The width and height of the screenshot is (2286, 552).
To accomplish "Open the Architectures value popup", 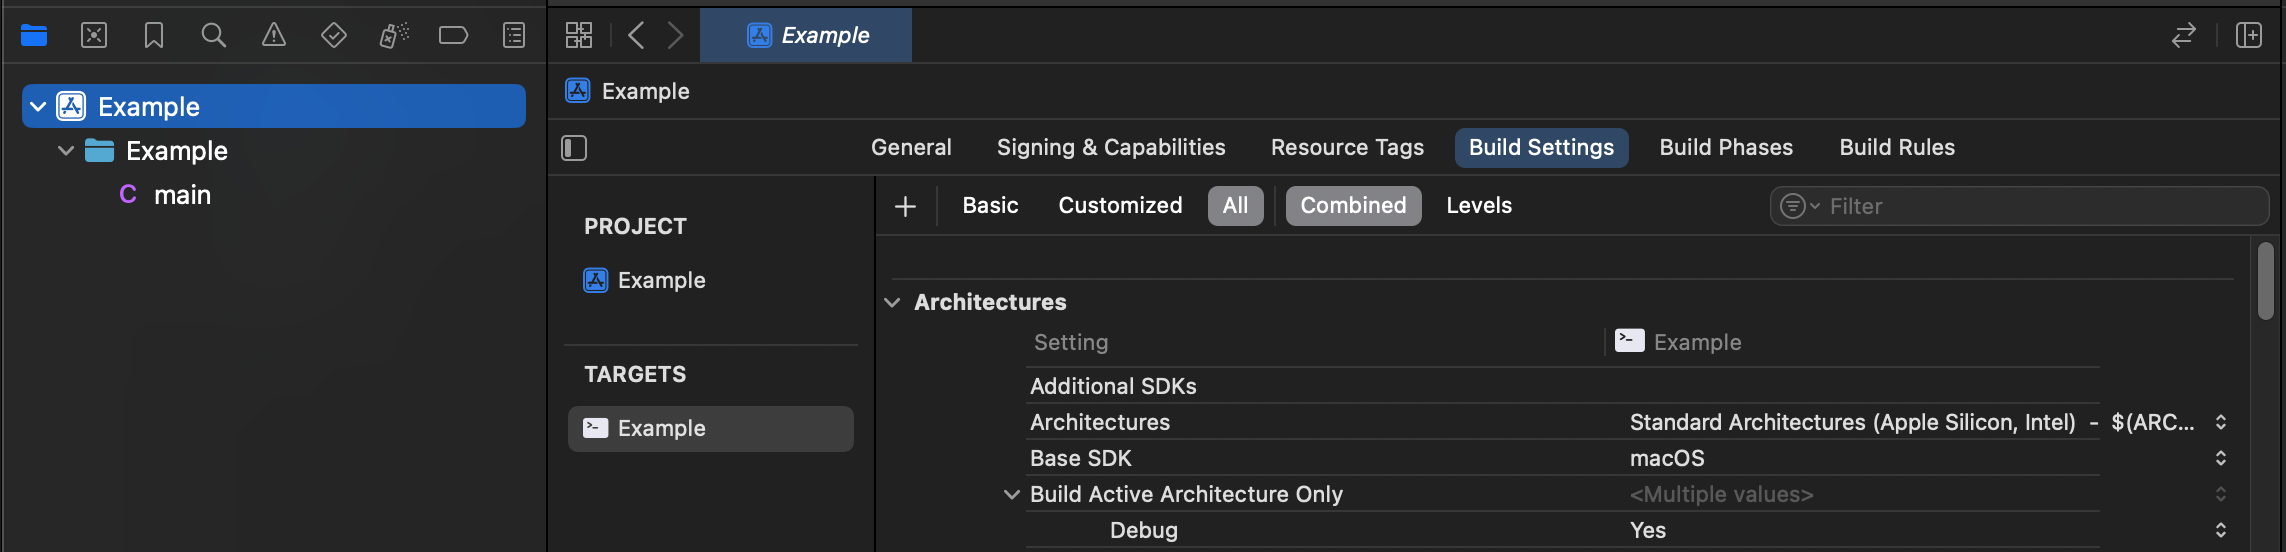I will tap(2221, 422).
